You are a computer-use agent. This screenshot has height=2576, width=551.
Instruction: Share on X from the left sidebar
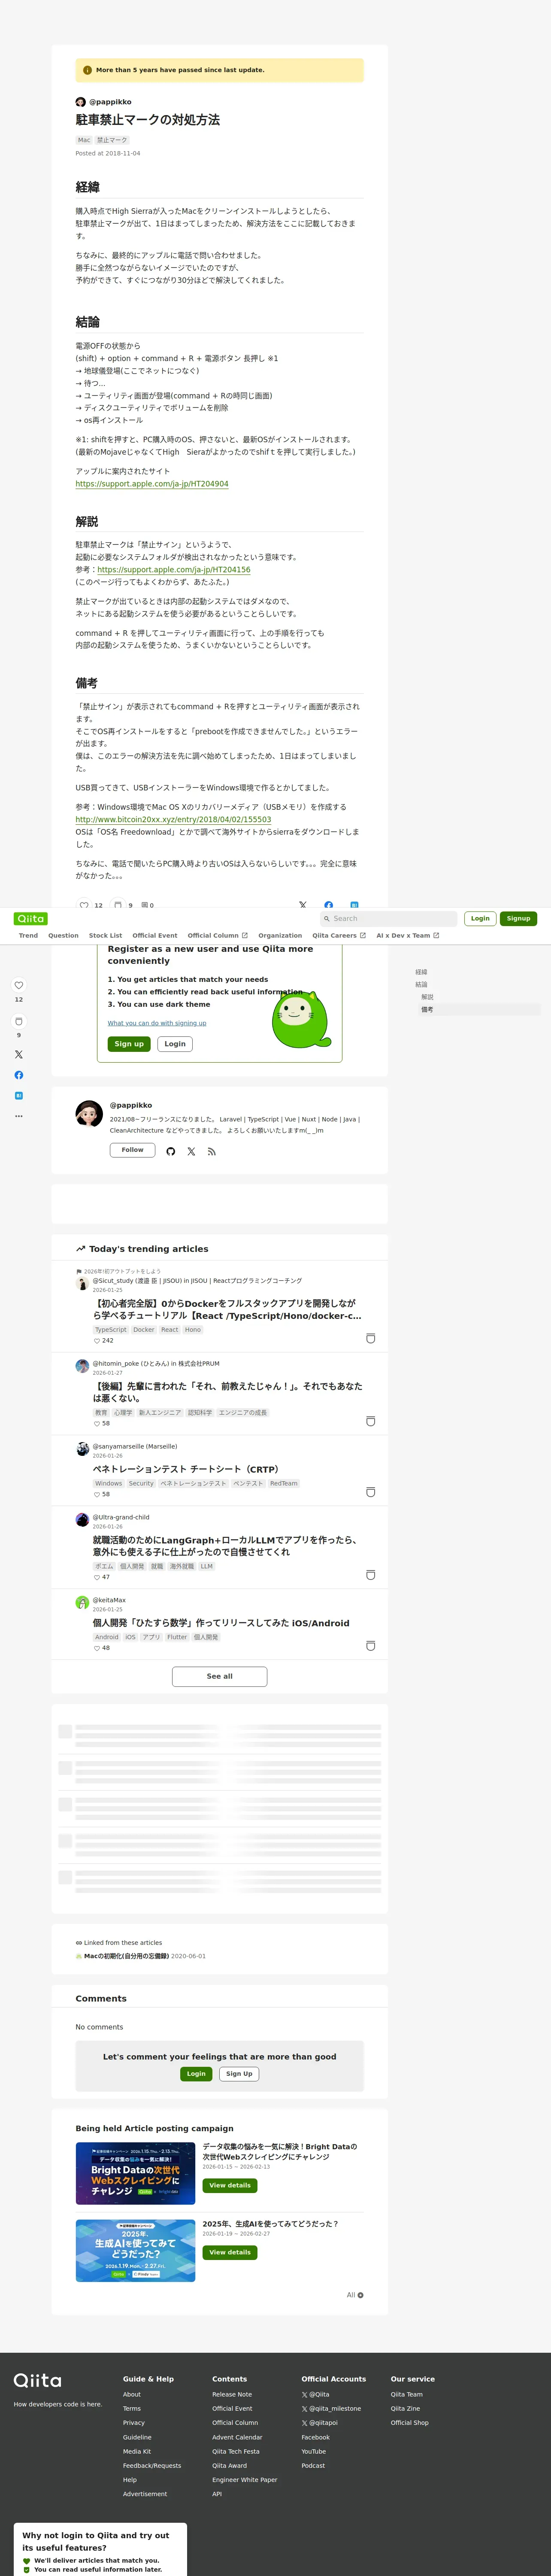point(18,1054)
